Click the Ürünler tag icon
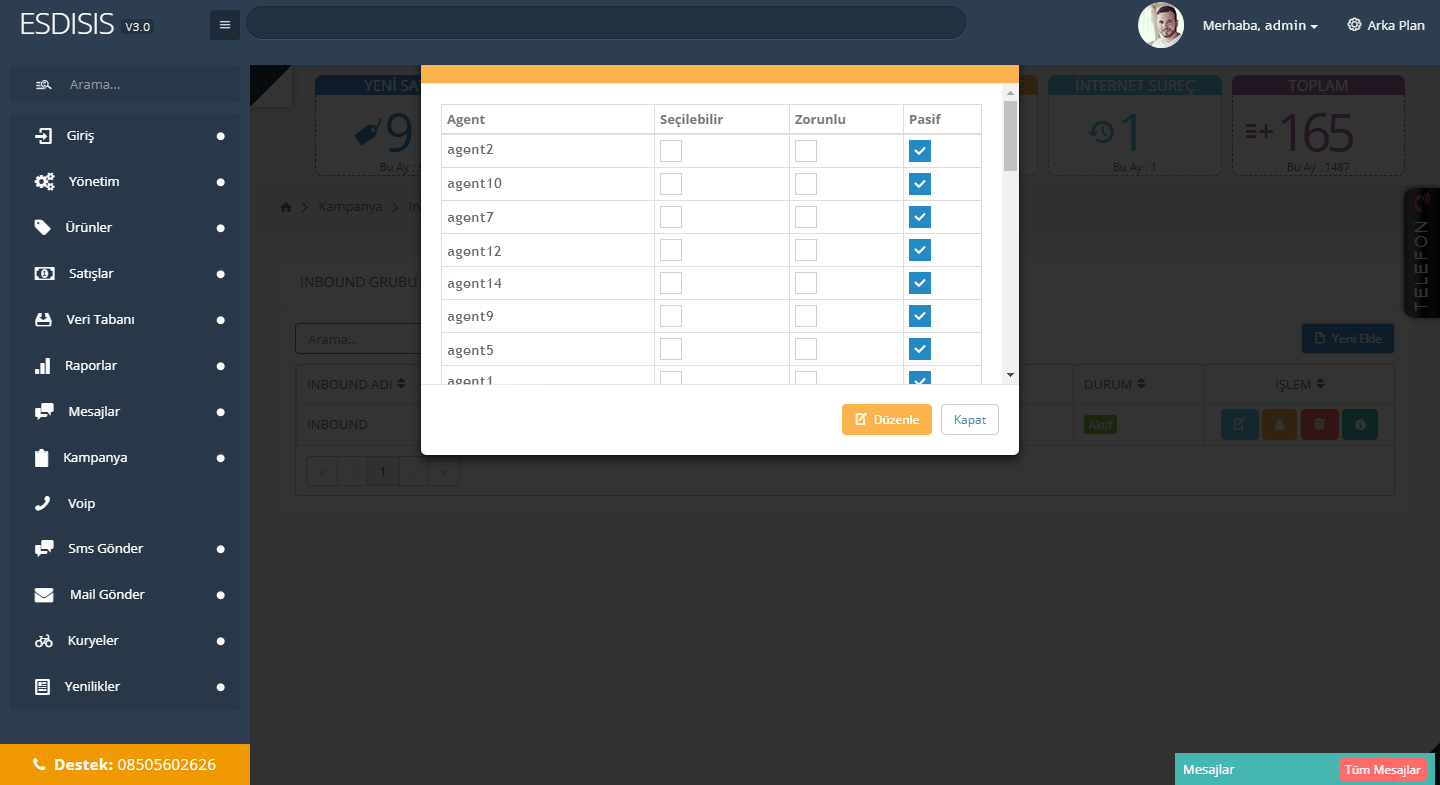Screen dimensions: 1440x785 [43, 228]
